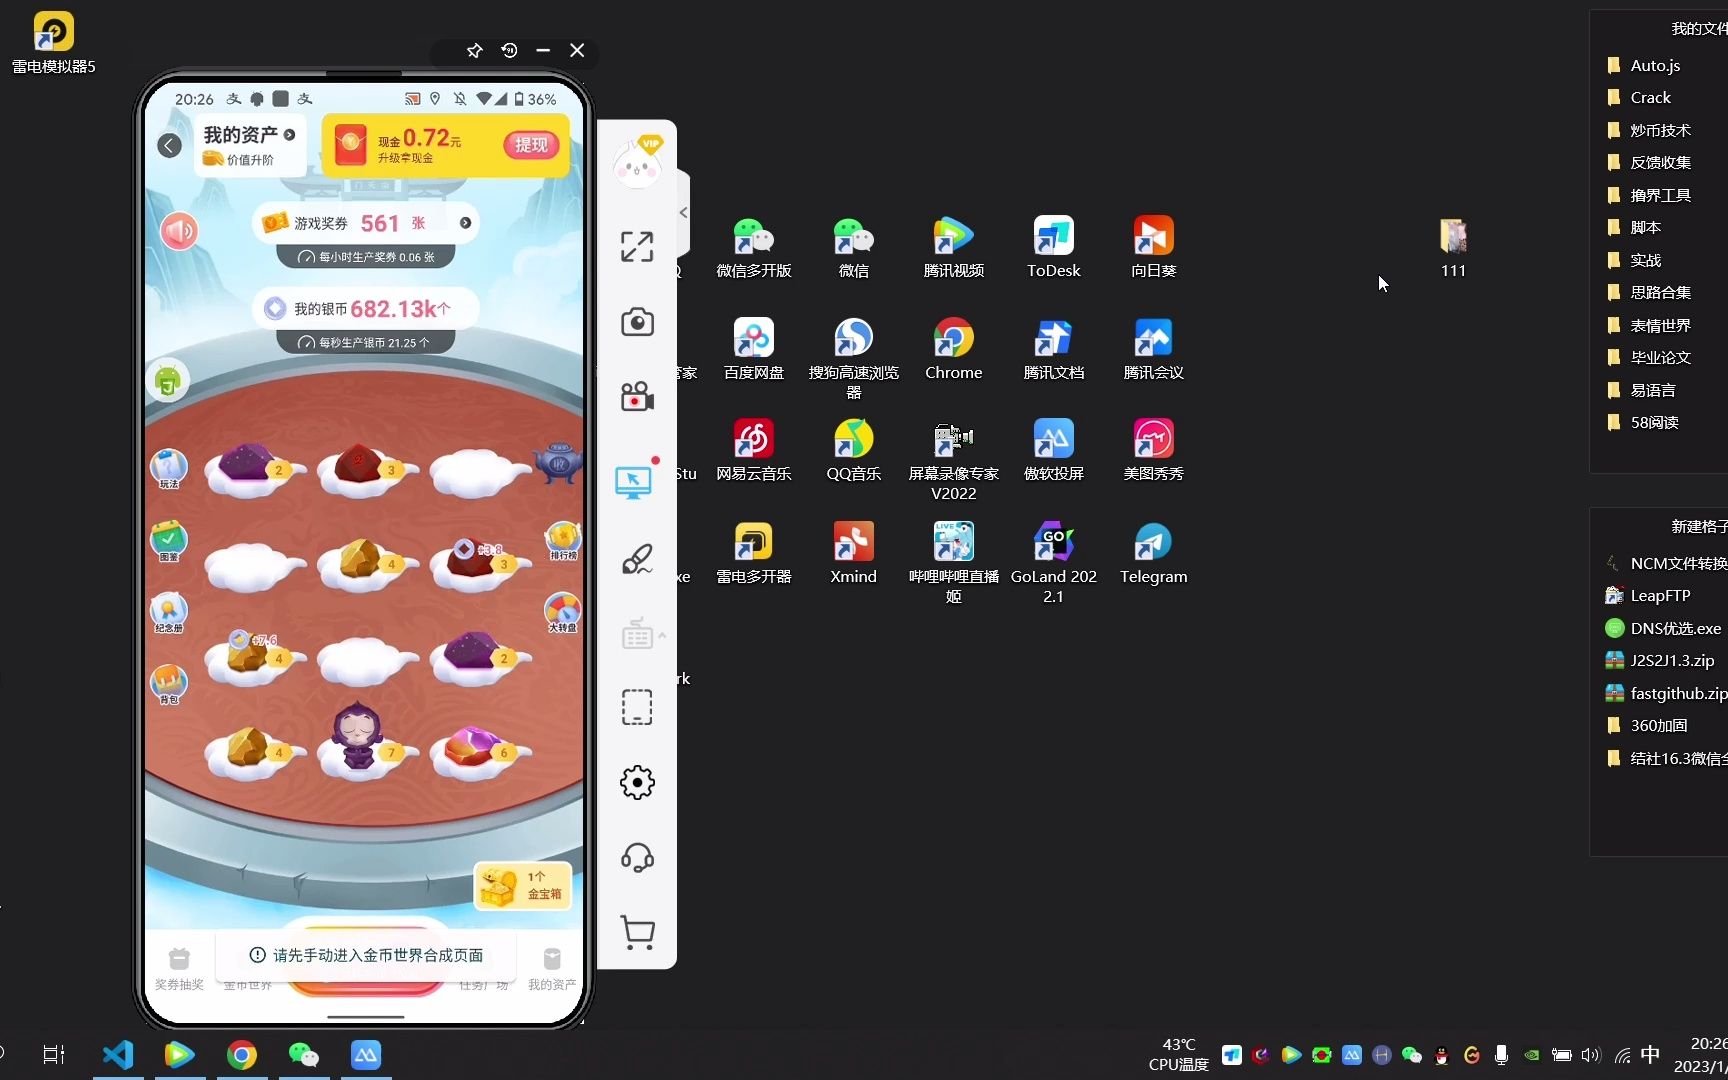The width and height of the screenshot is (1728, 1080).
Task: Expand the 游戏奖券 561 arrow
Action: 465,223
